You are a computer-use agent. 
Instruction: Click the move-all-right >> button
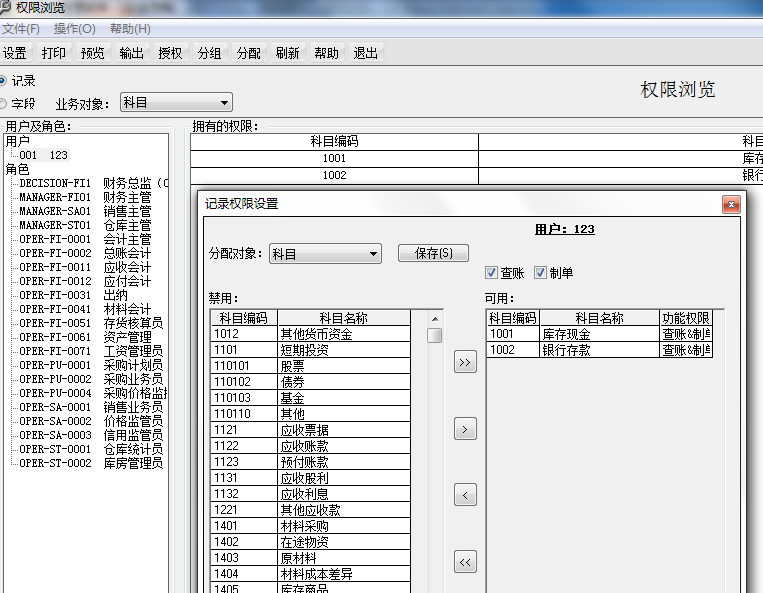[465, 362]
